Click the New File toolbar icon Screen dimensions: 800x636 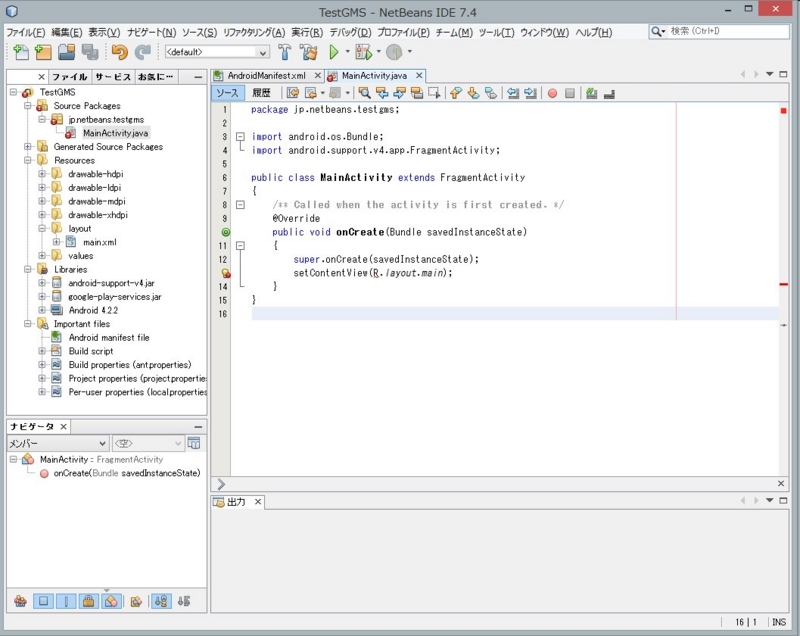coord(21,52)
